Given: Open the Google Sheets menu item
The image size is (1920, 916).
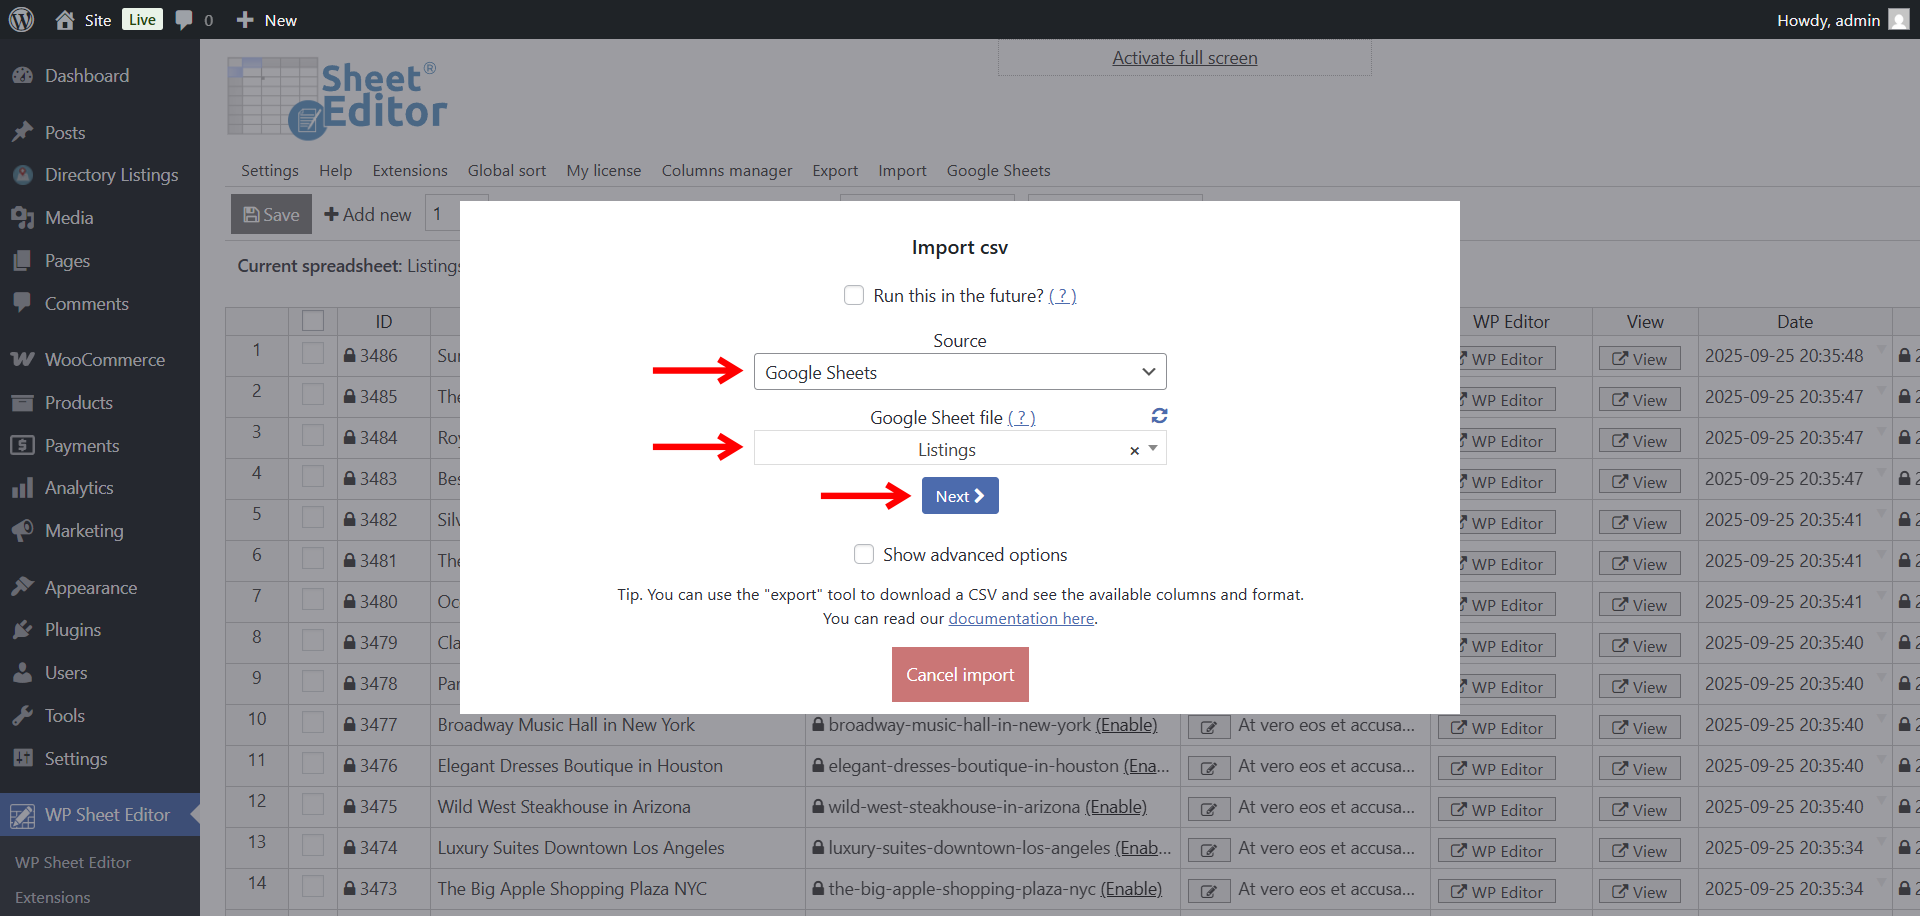Looking at the screenshot, I should (999, 171).
